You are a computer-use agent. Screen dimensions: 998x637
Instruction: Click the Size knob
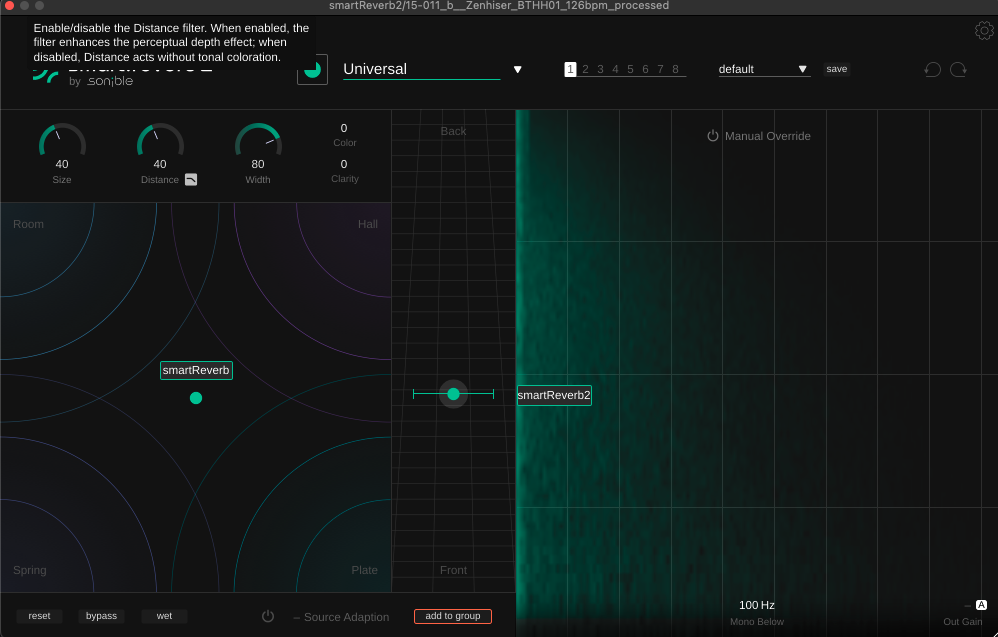pos(62,141)
